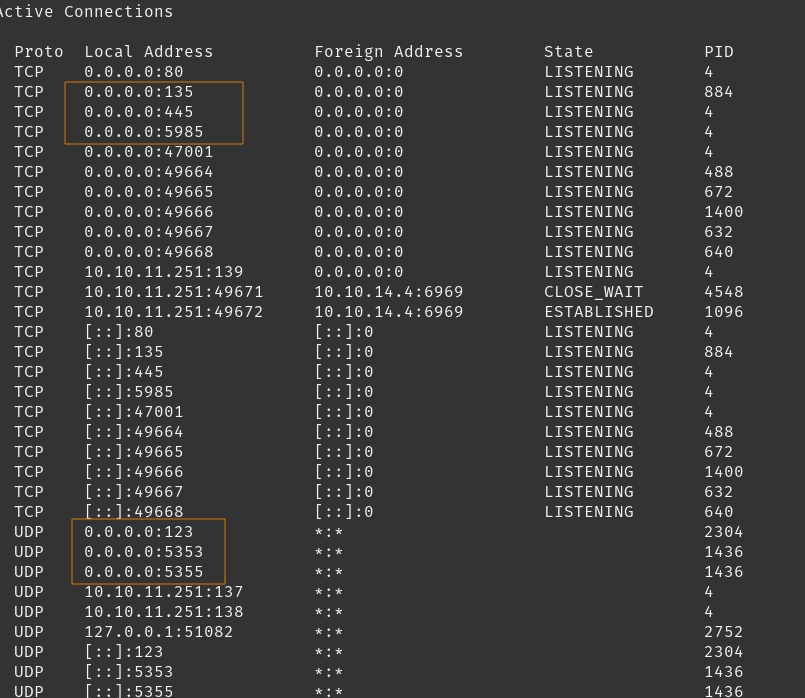
Task: Click the ESTABLISHED state text
Action: [x=599, y=312]
